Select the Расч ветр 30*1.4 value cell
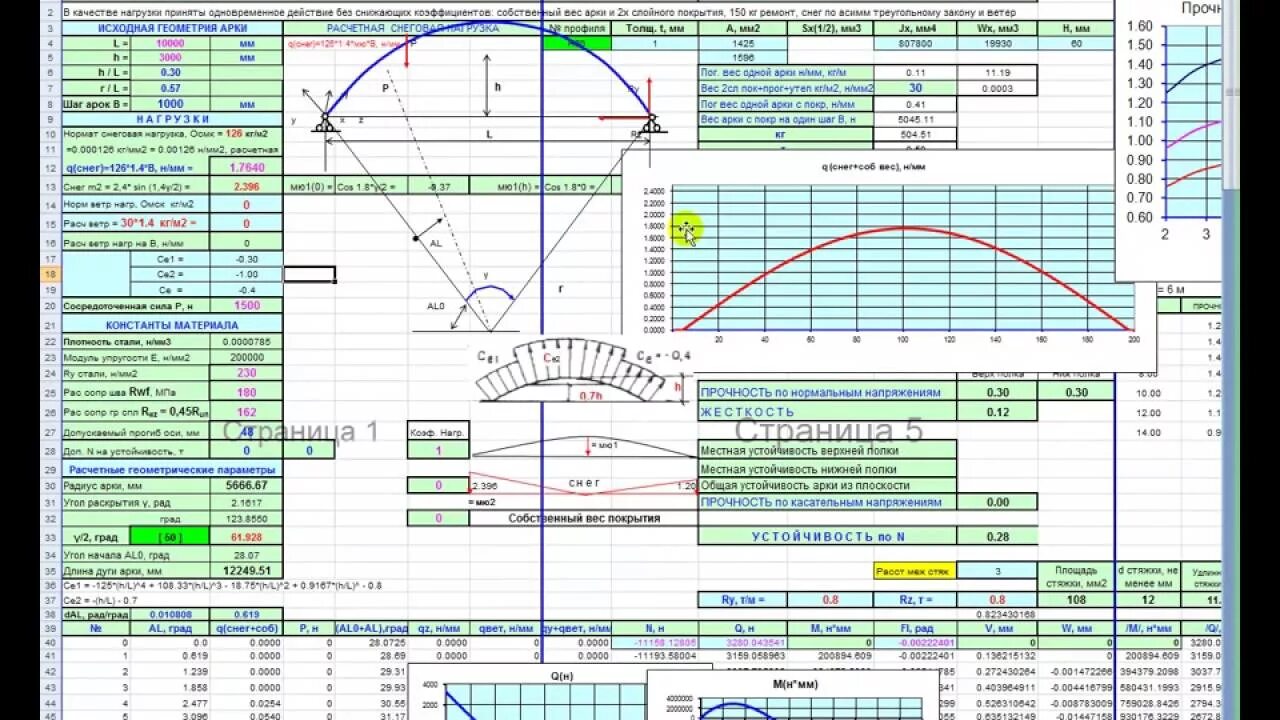The width and height of the screenshot is (1280, 720). coord(247,222)
